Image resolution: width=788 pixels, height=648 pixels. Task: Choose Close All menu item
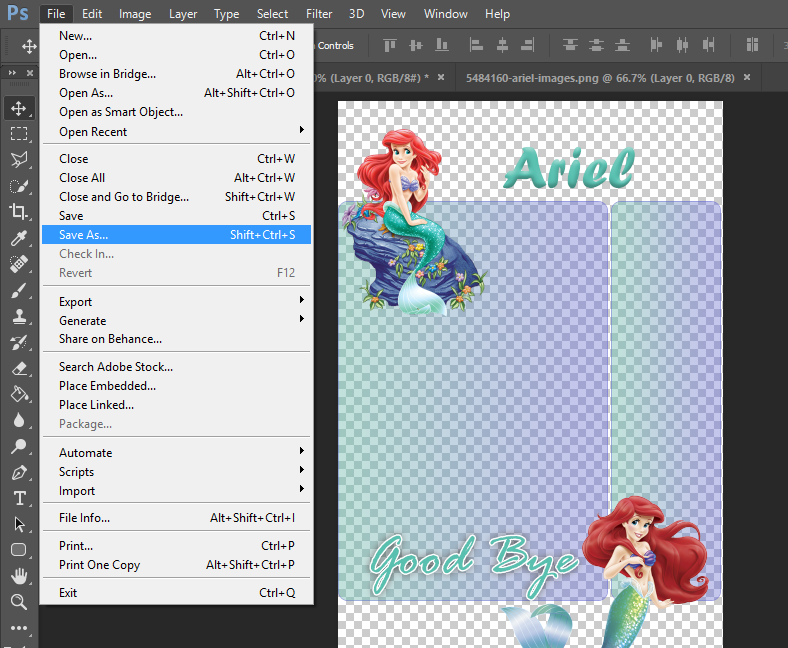[x=176, y=178]
